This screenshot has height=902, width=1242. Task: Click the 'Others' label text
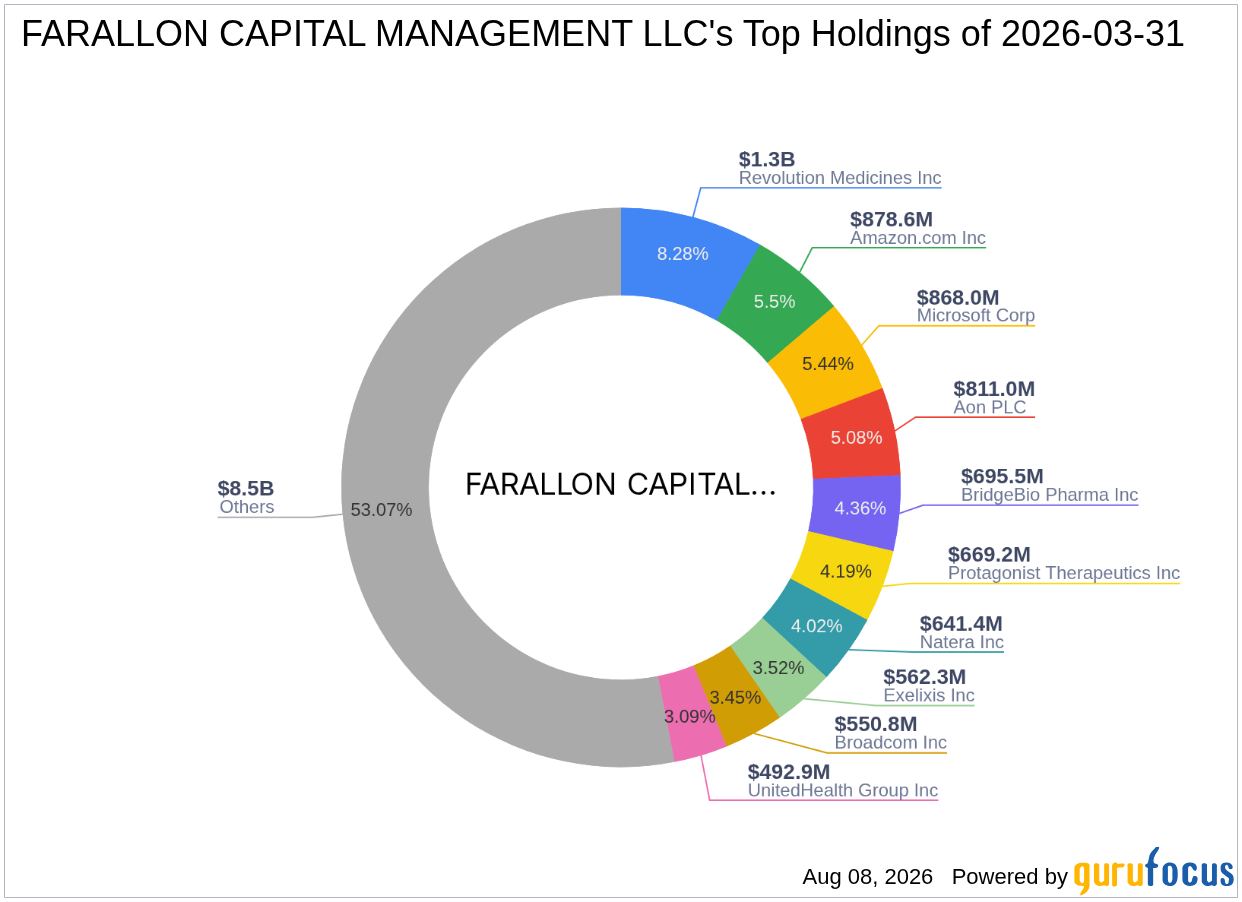pos(246,507)
